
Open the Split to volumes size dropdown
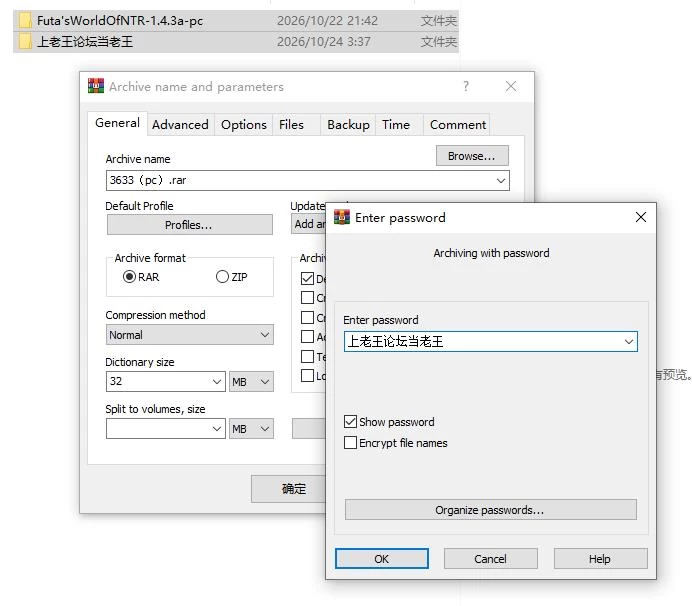(216, 429)
